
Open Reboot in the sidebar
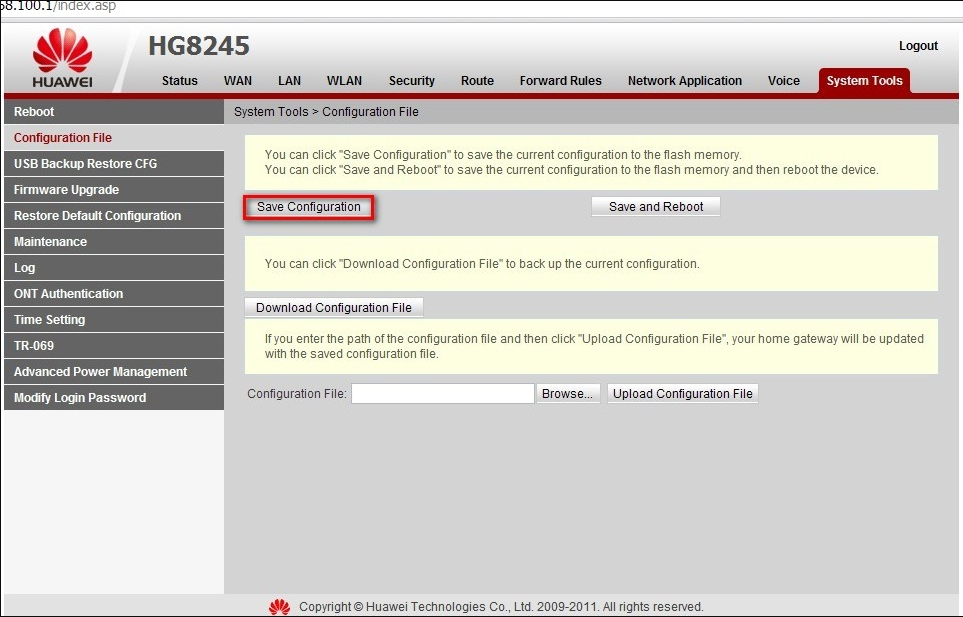tap(35, 112)
